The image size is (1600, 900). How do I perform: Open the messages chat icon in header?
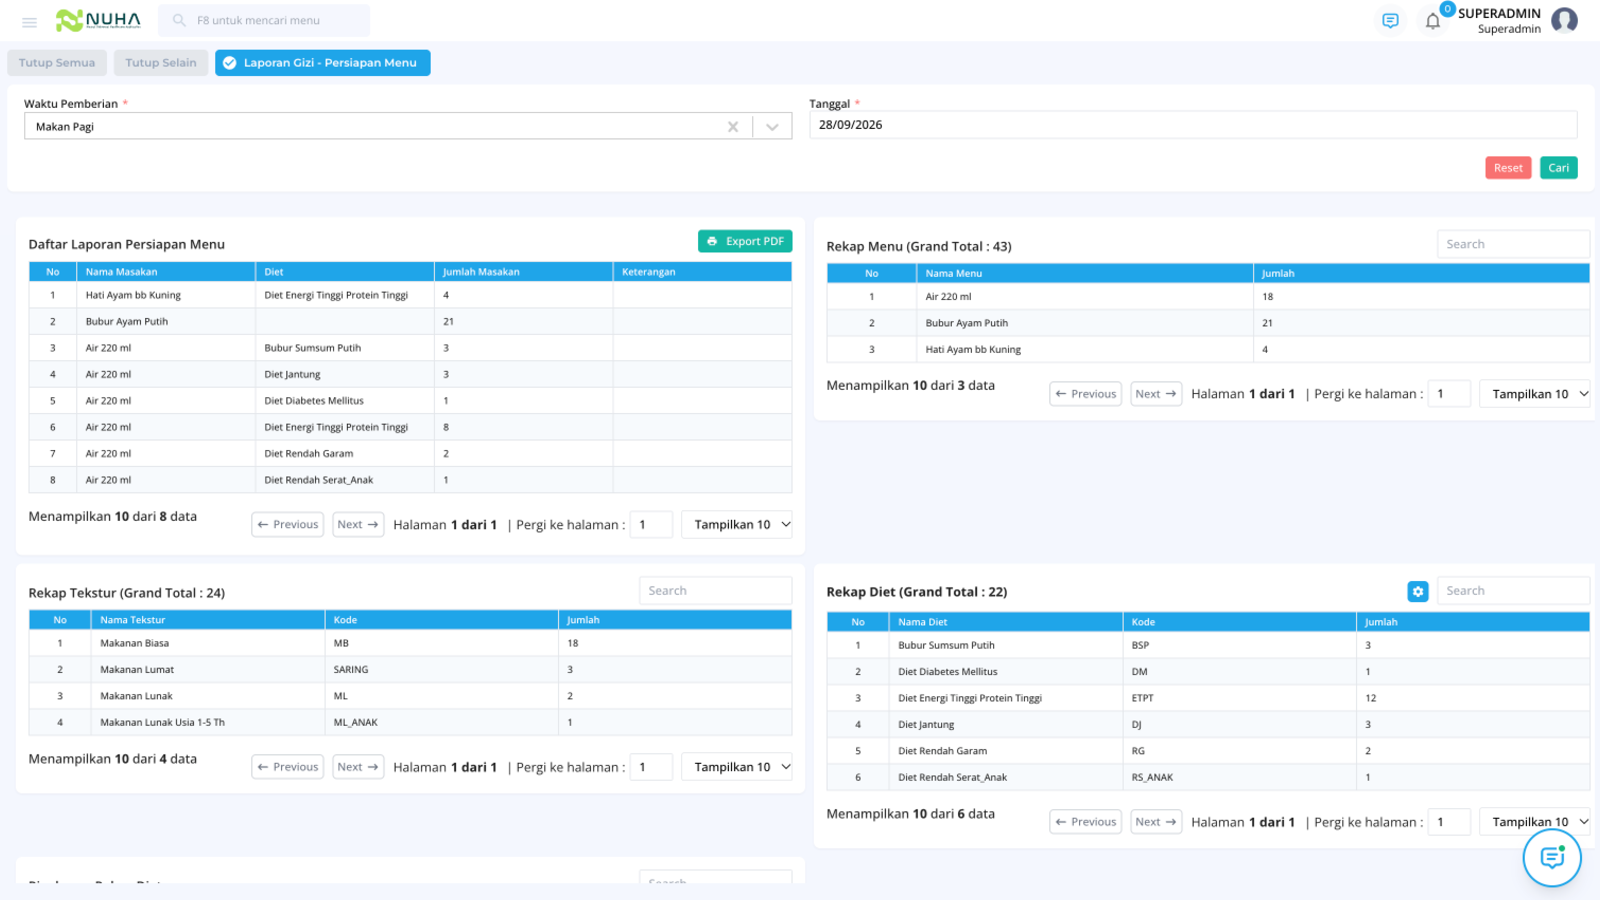point(1390,21)
